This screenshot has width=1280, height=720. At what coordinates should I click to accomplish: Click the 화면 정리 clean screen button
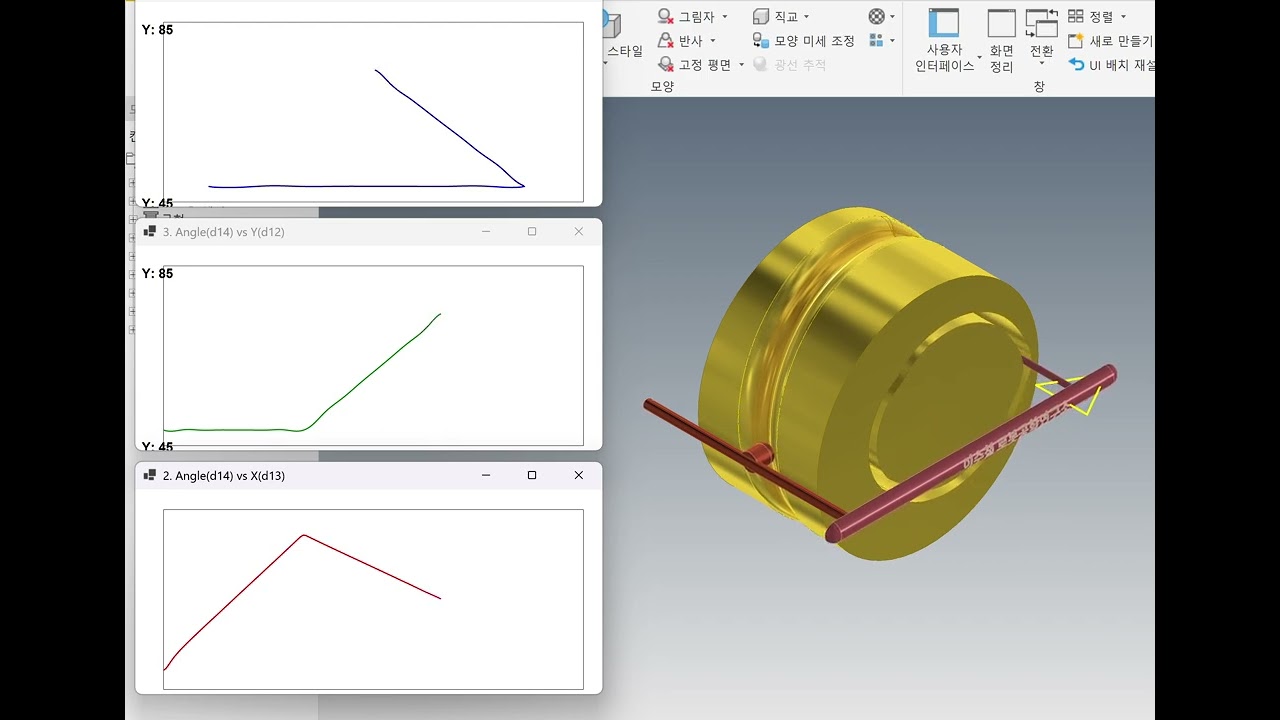(1002, 40)
